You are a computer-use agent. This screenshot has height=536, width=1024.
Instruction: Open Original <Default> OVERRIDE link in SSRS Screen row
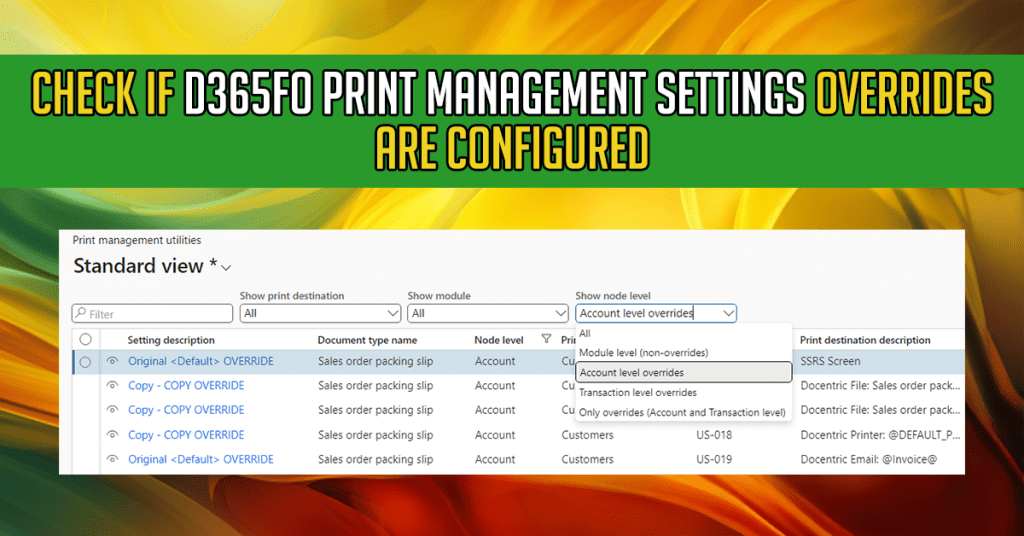coord(200,361)
